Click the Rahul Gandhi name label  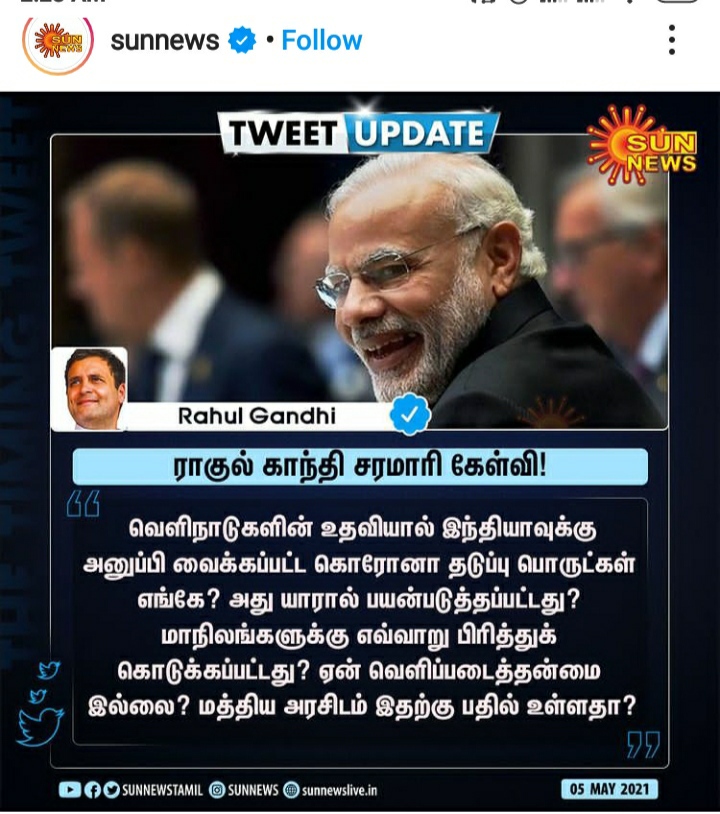pyautogui.click(x=256, y=416)
